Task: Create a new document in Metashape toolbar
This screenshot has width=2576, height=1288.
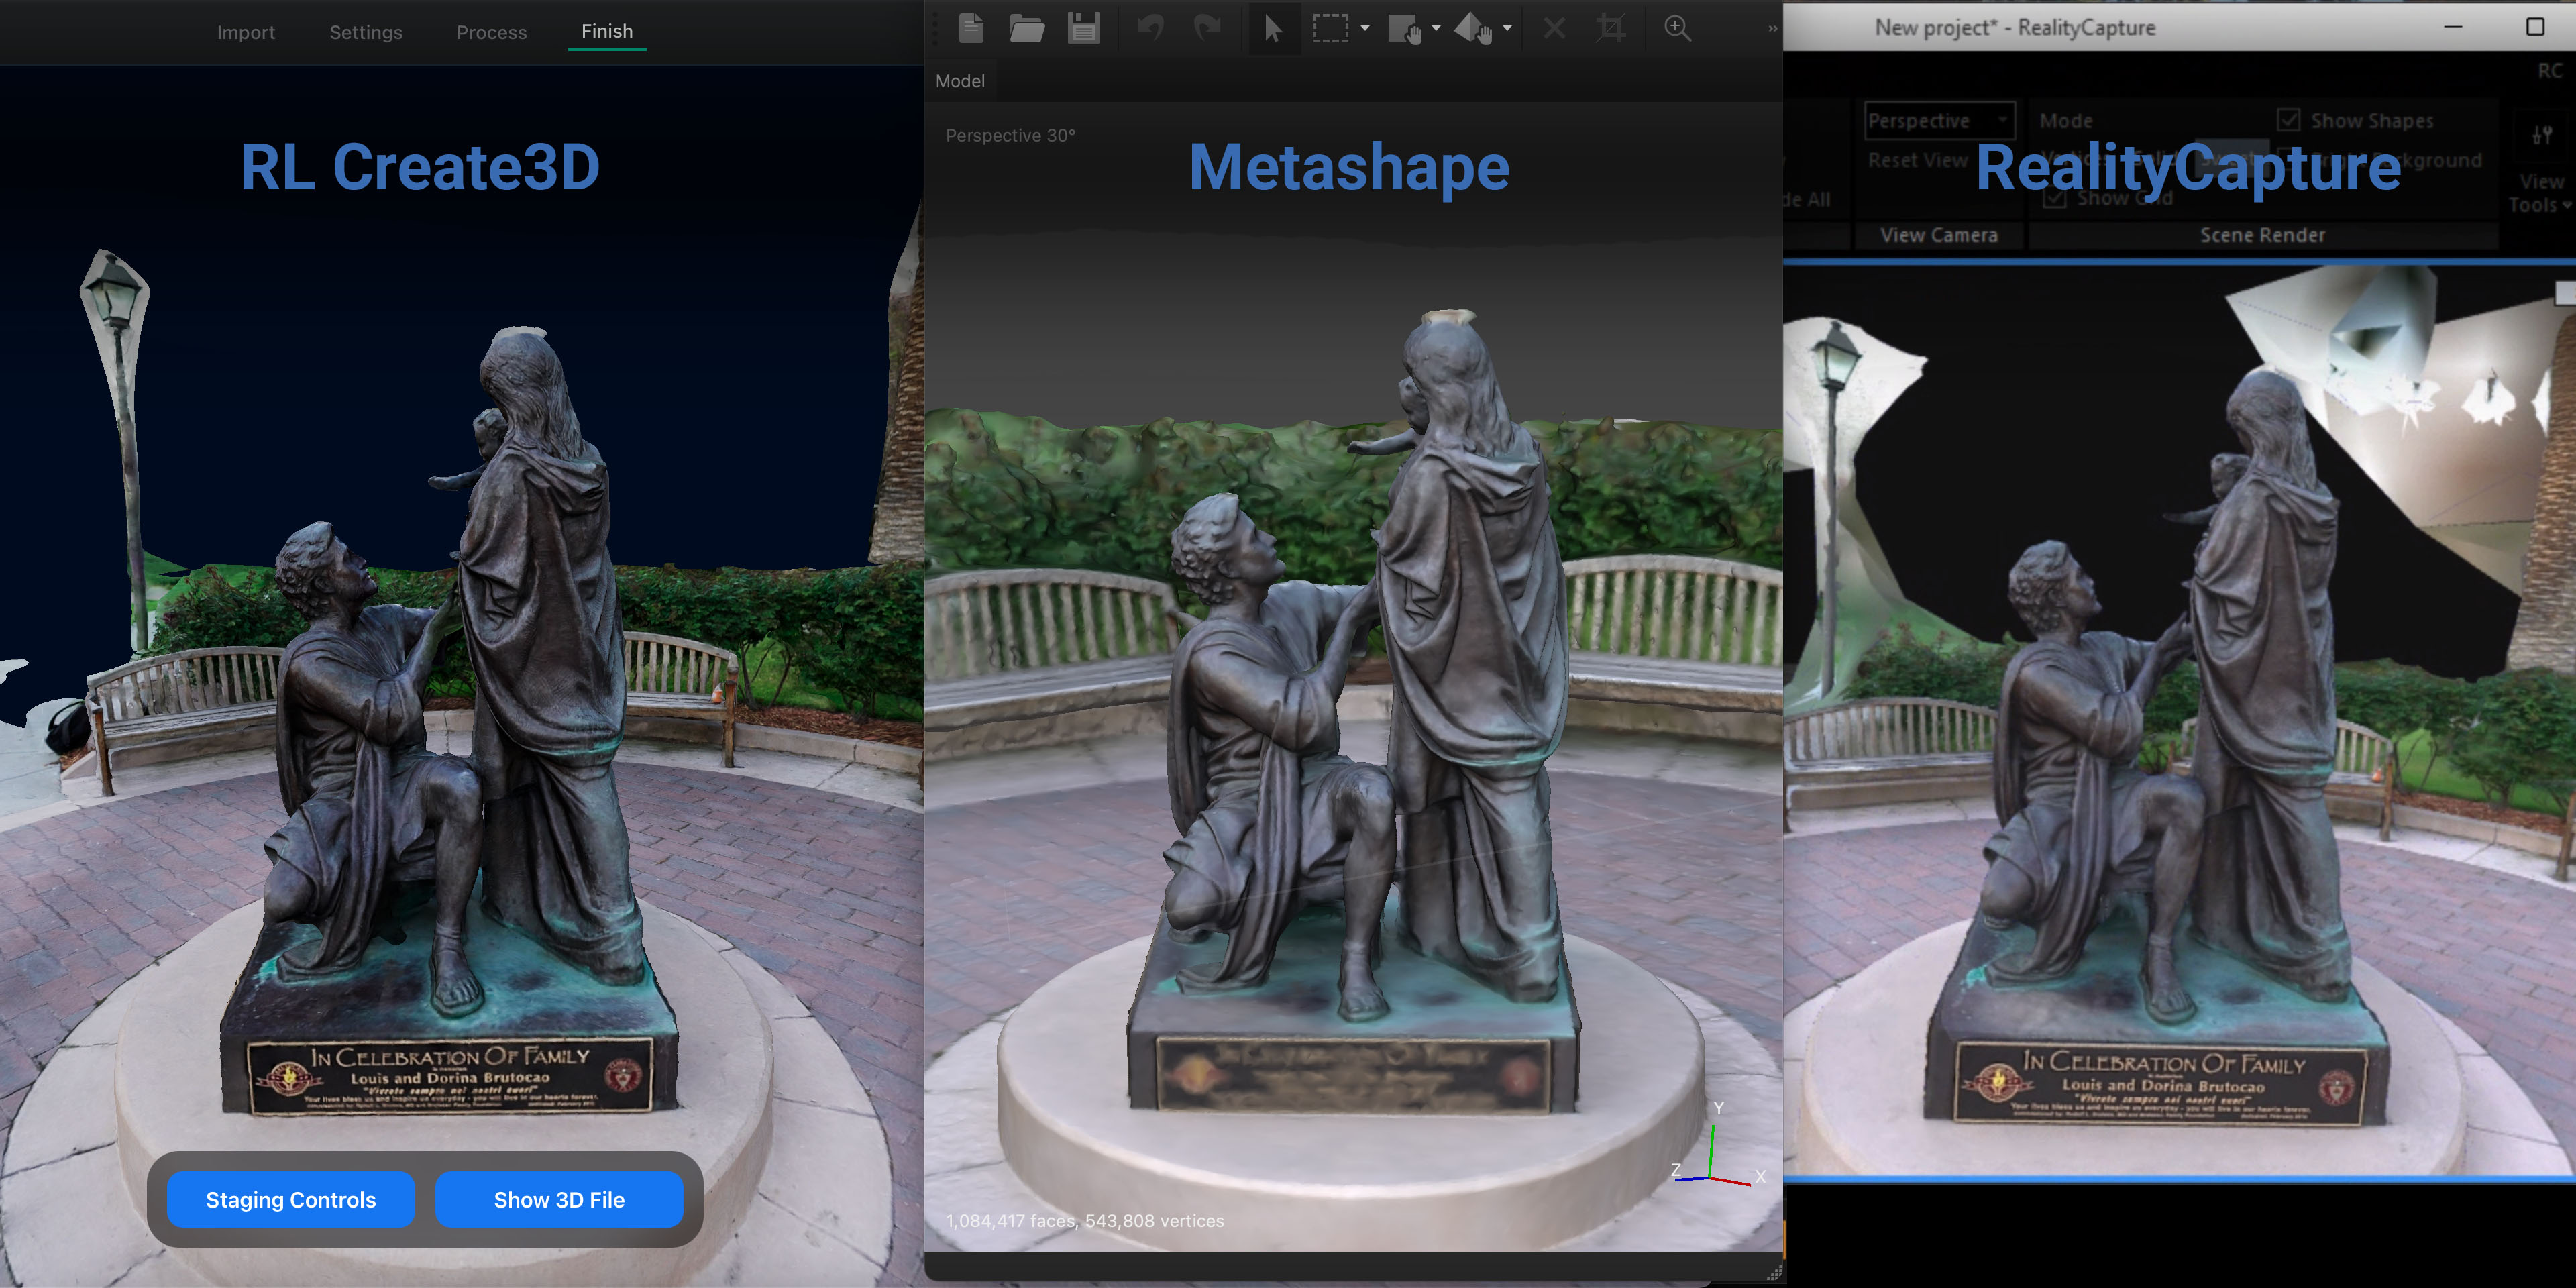Action: coord(971,28)
